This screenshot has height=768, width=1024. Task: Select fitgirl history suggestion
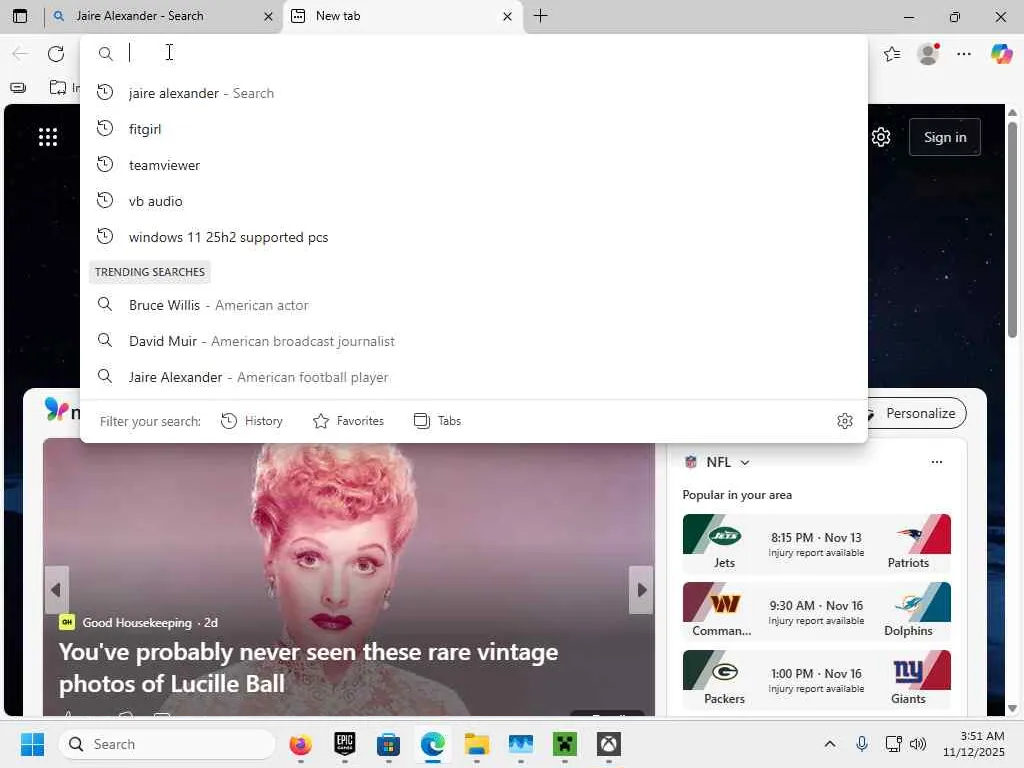(x=474, y=129)
